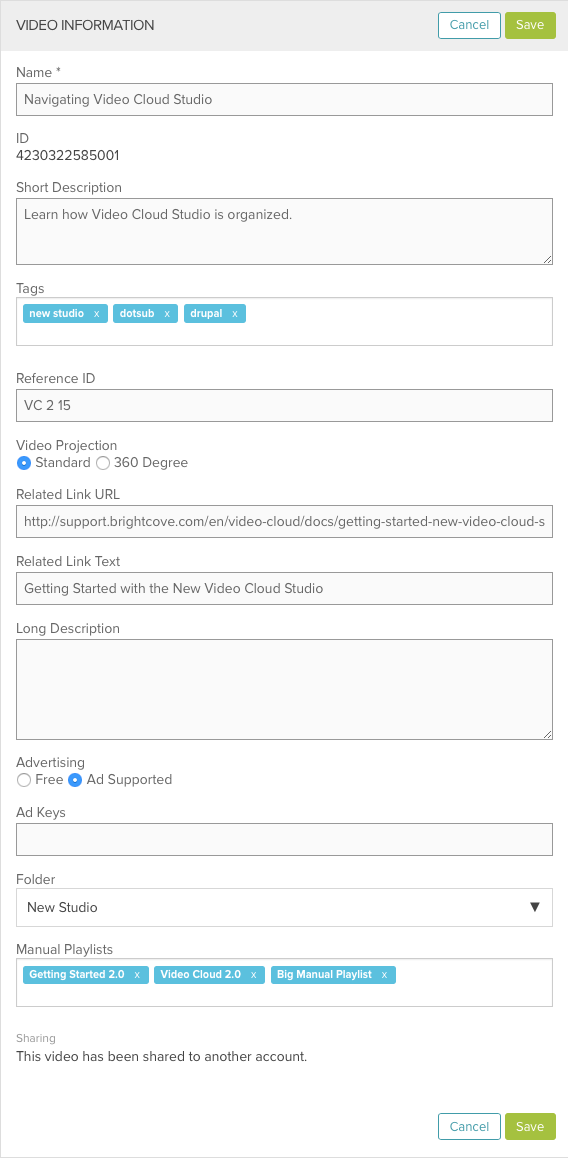Focus the Reference ID field

(284, 405)
